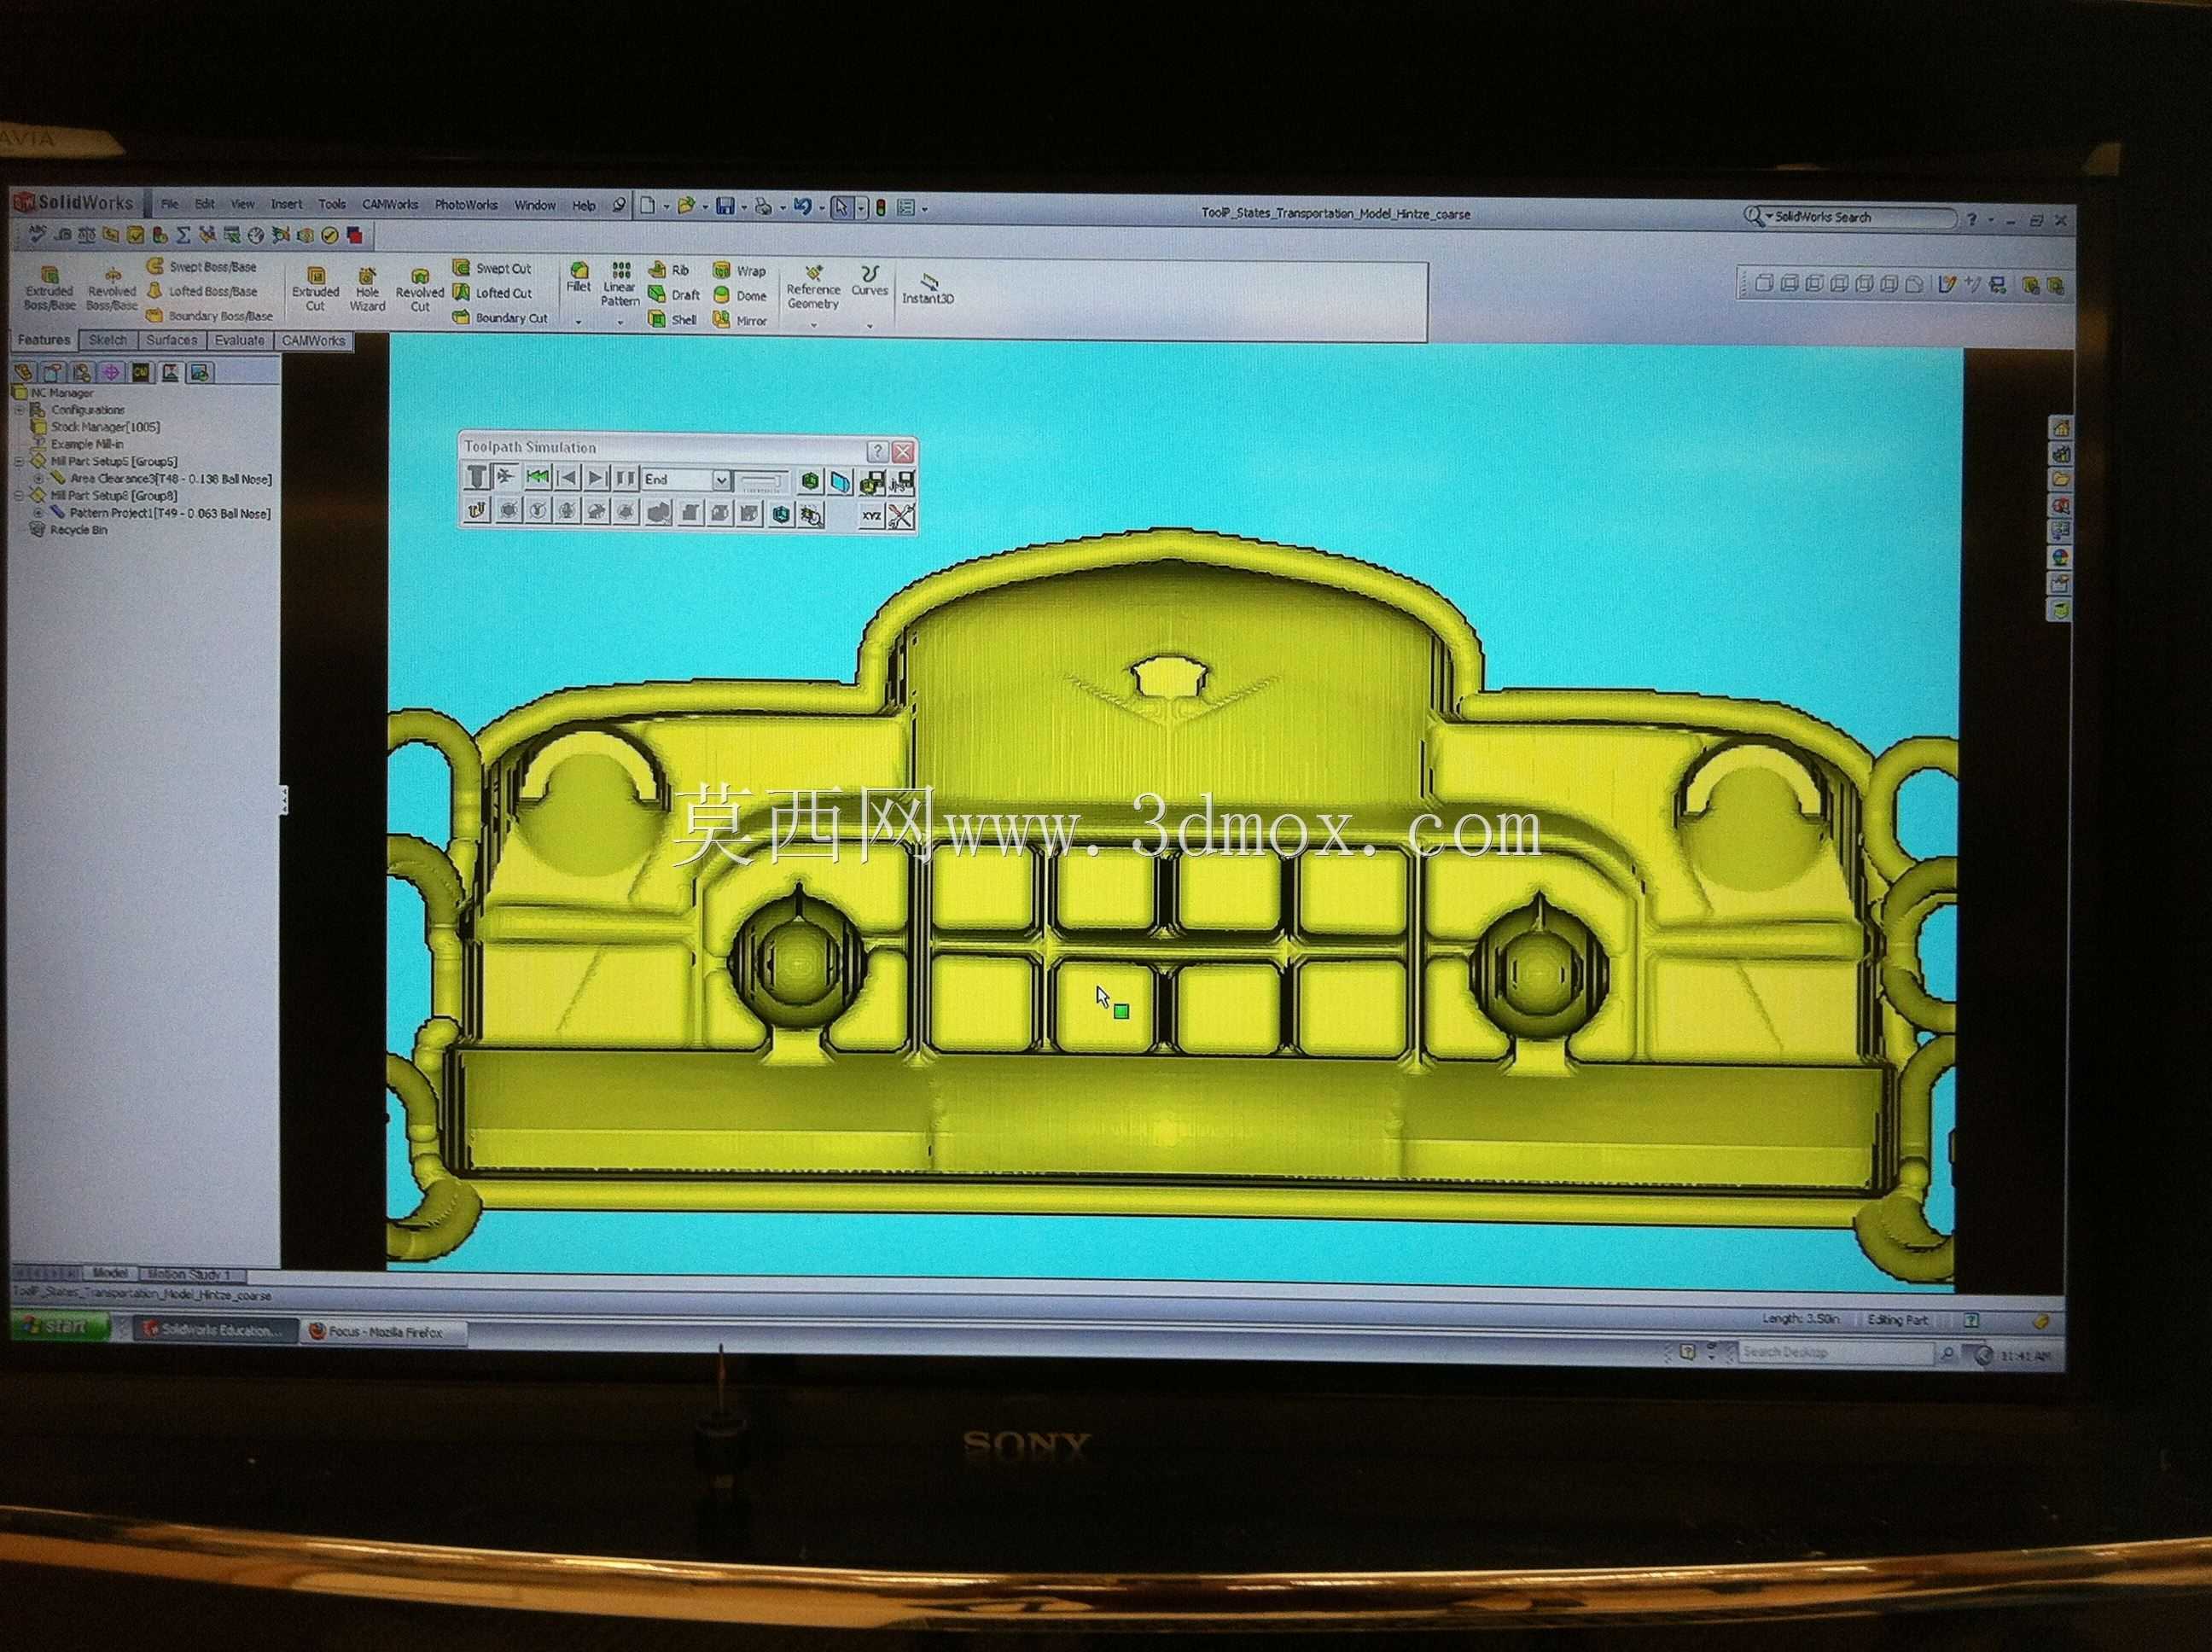
Task: Select the Mirror feature tool
Action: pyautogui.click(x=740, y=321)
